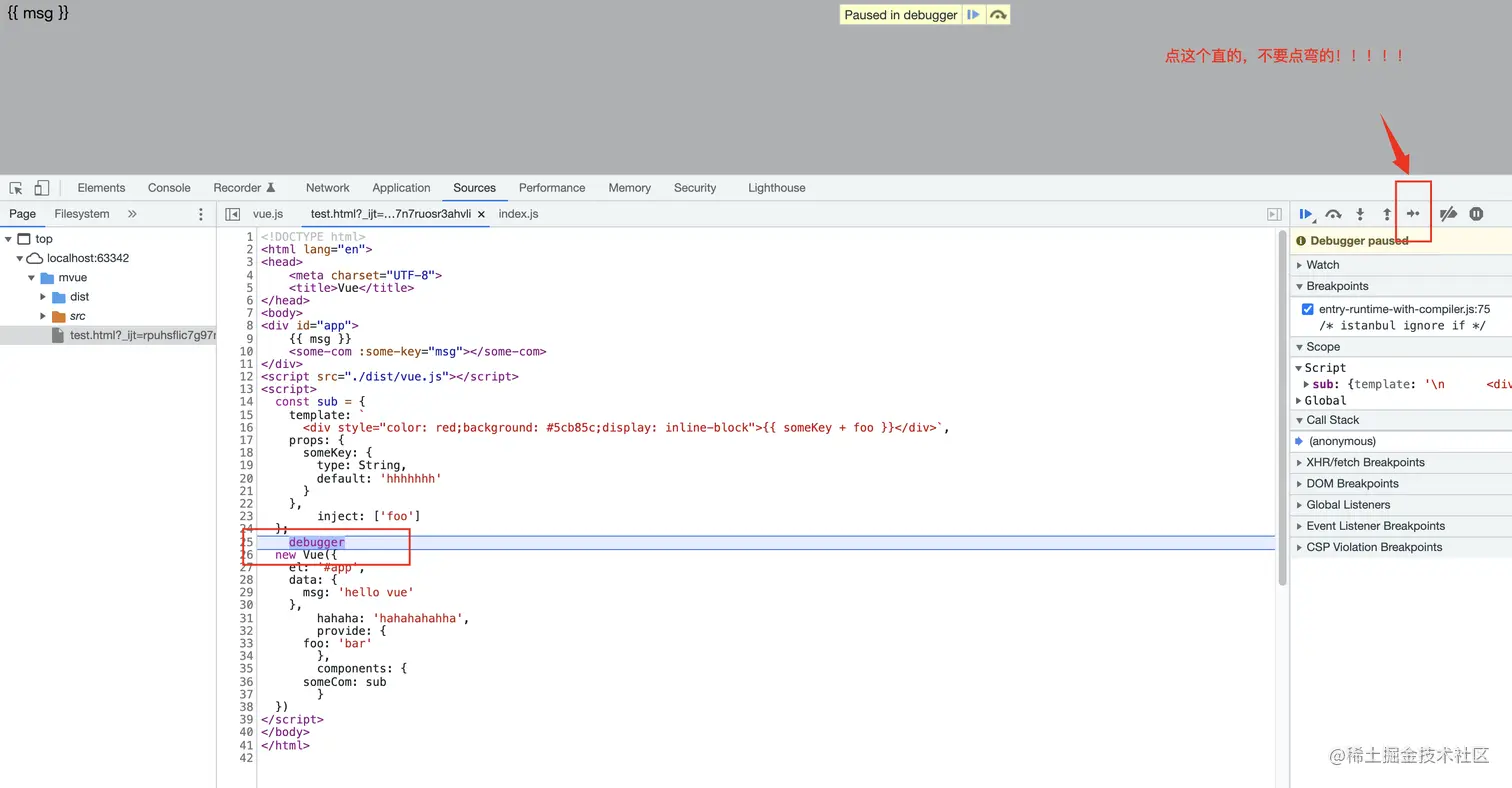The width and height of the screenshot is (1512, 788).
Task: Collapse the localhost:63342 tree arrow
Action: tap(19, 258)
